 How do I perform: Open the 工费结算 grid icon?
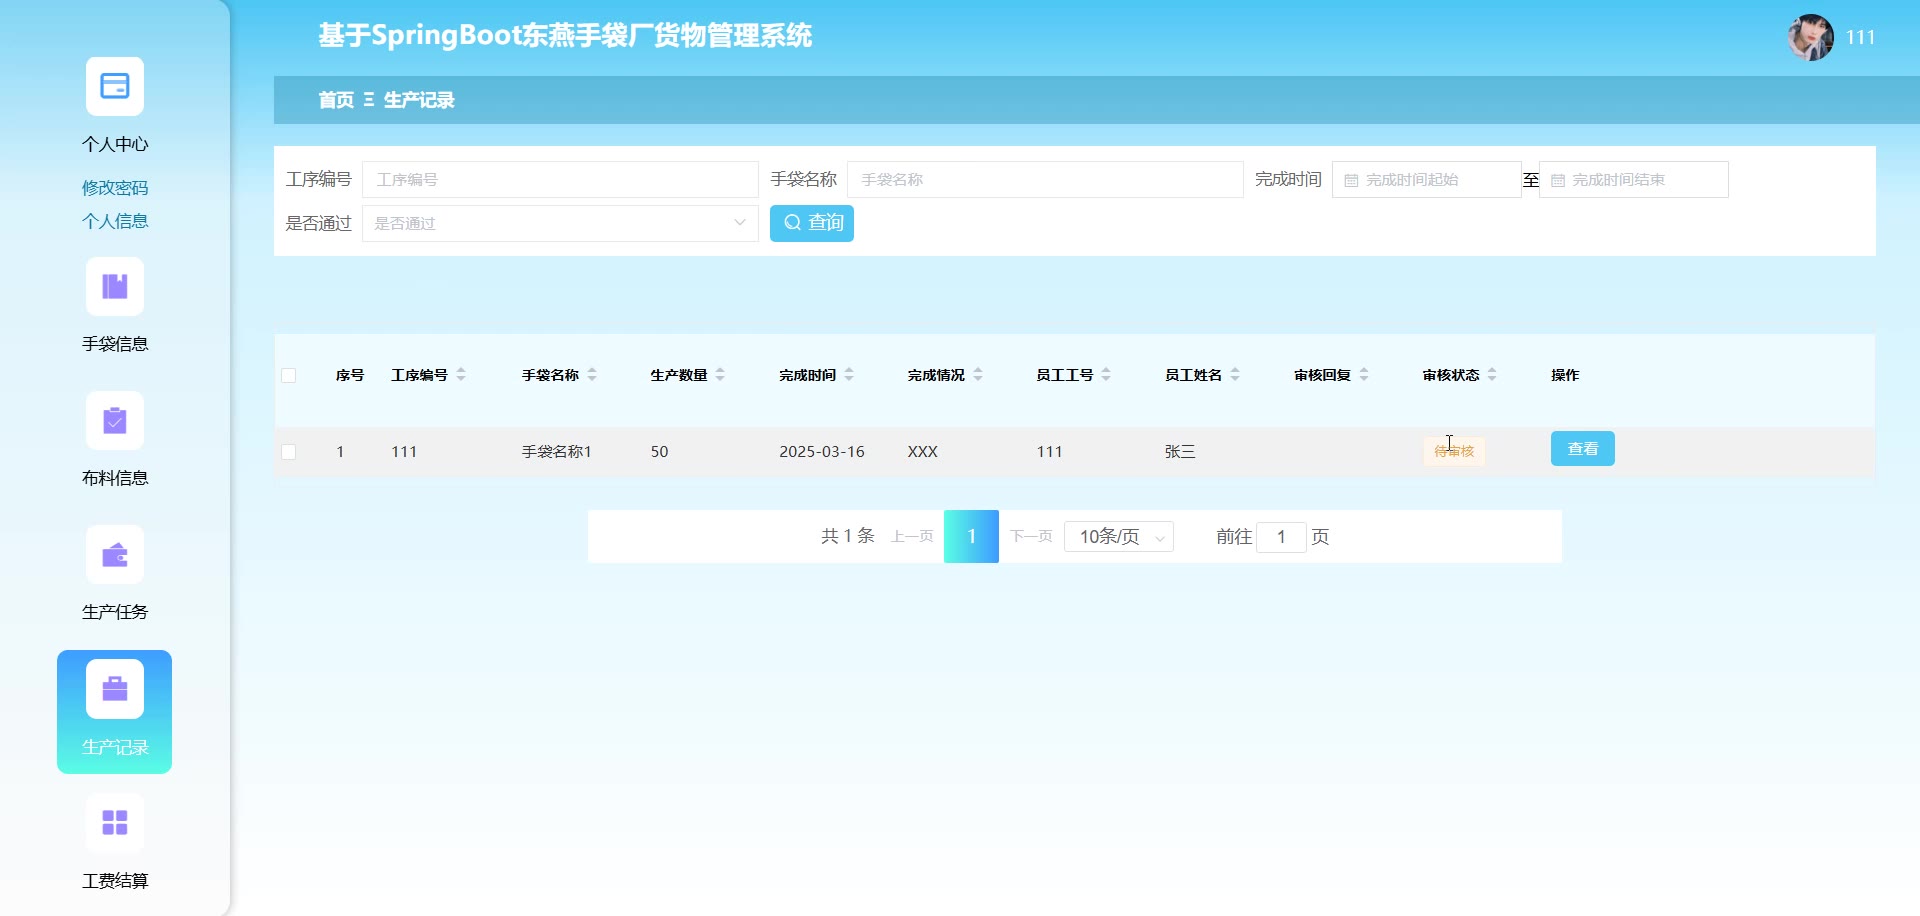pos(114,823)
